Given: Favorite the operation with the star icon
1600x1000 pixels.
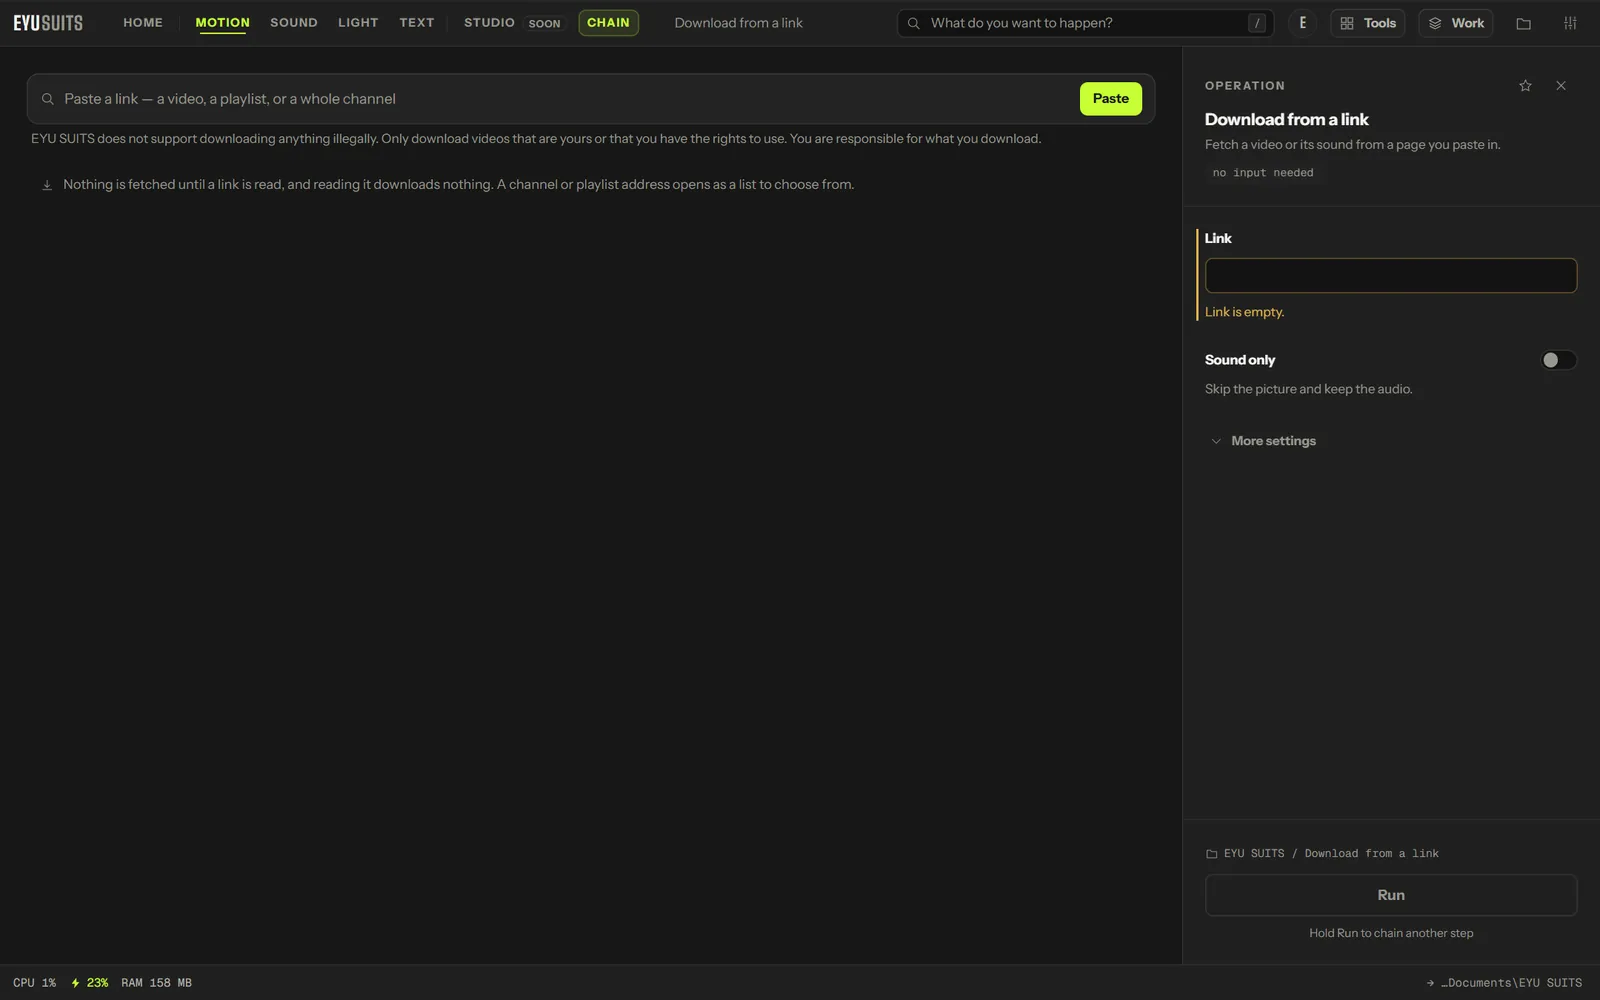Looking at the screenshot, I should [1525, 86].
